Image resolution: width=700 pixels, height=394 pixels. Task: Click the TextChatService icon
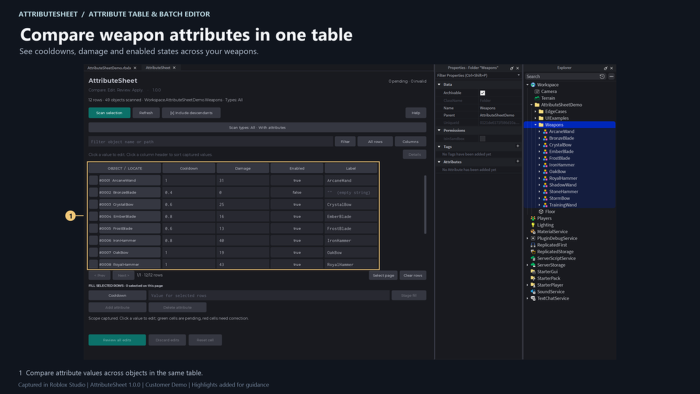(x=533, y=298)
